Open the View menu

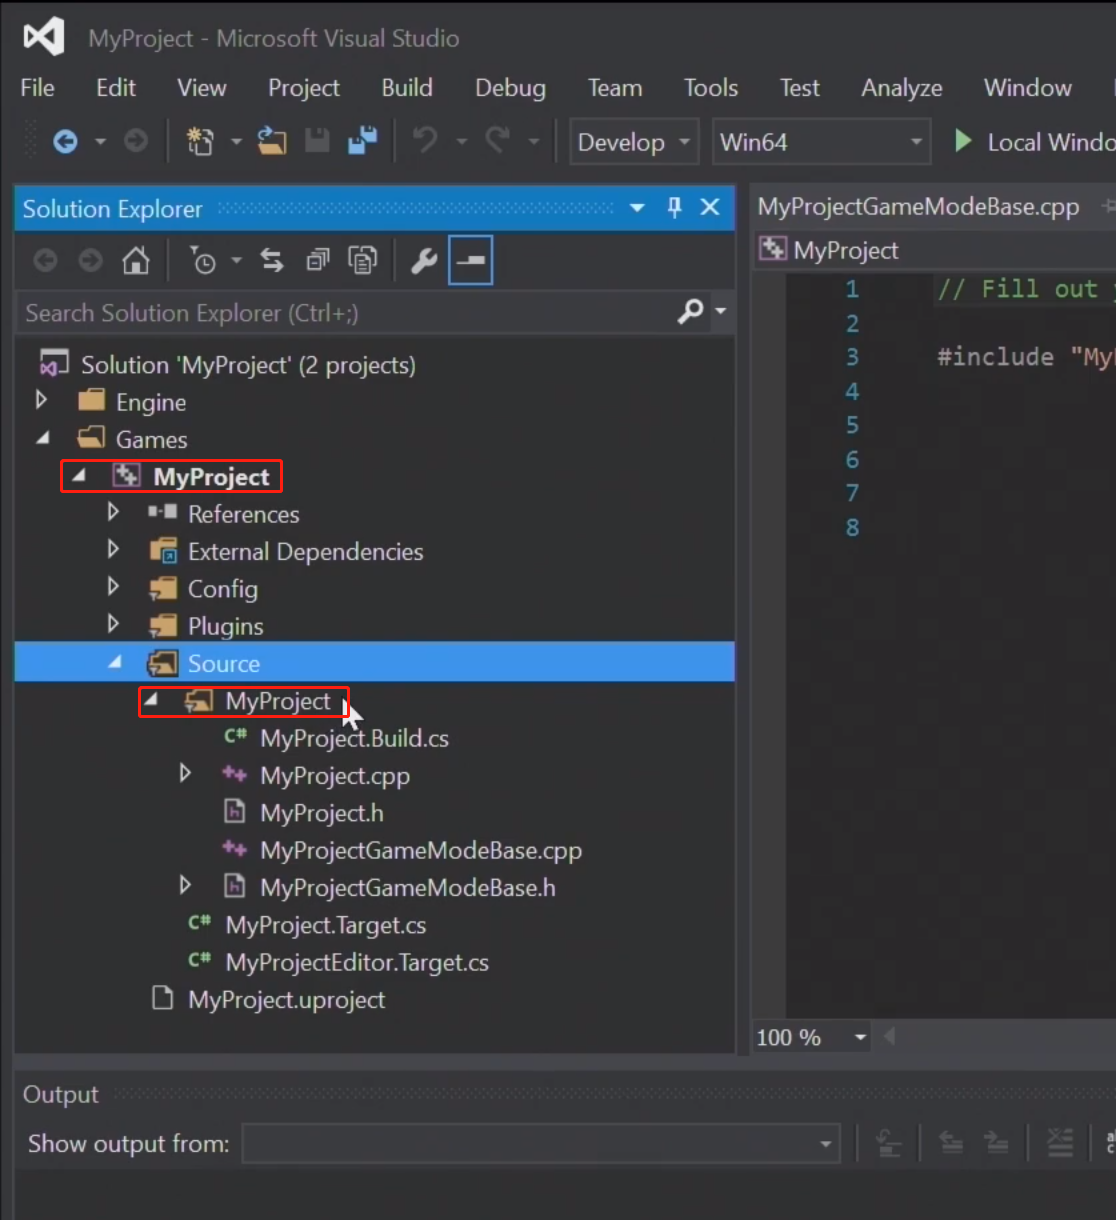click(x=202, y=88)
